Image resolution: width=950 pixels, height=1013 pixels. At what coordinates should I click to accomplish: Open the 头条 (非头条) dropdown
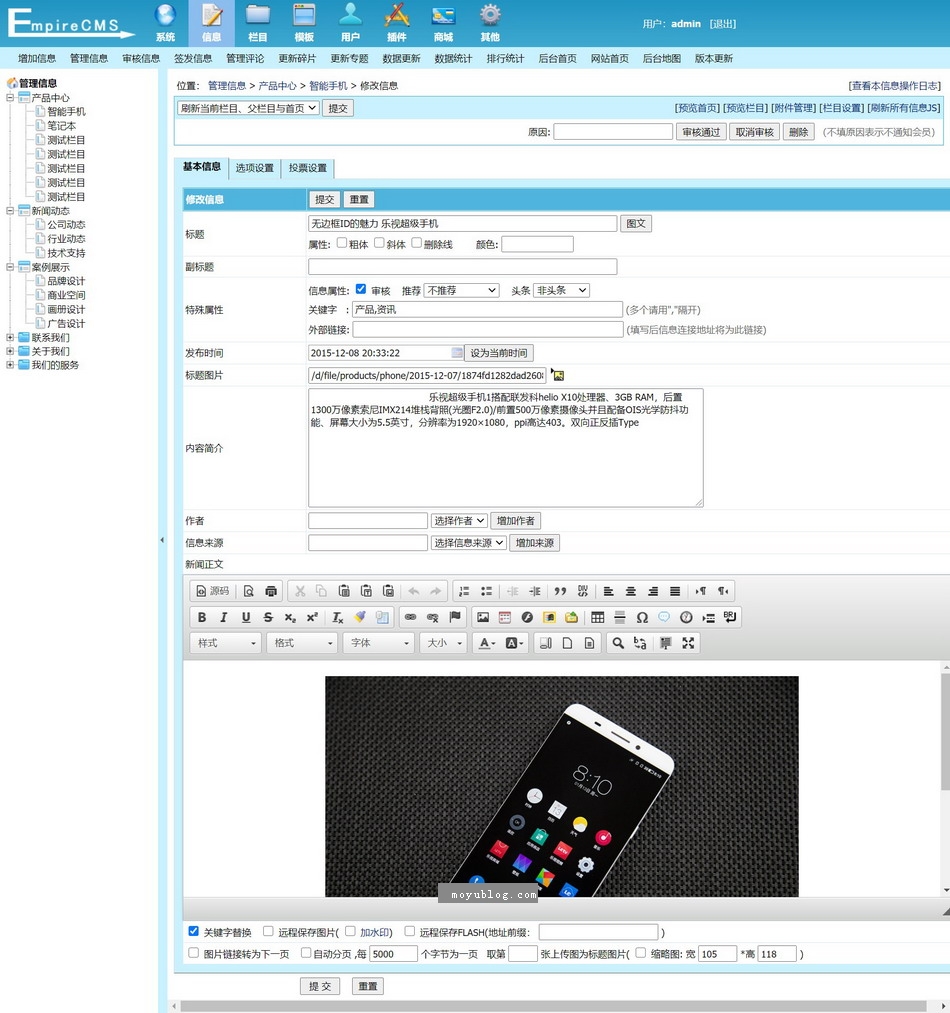tap(561, 290)
